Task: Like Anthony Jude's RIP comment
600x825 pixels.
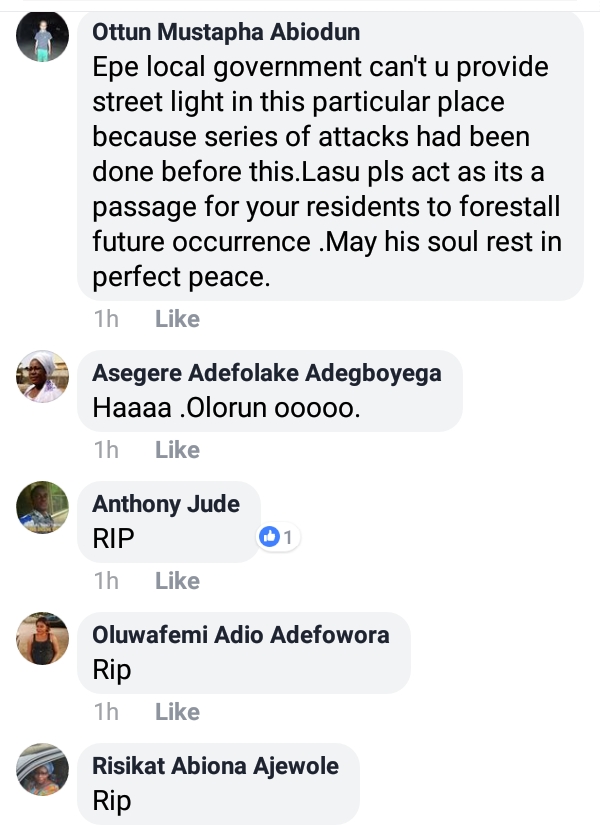Action: [x=177, y=581]
